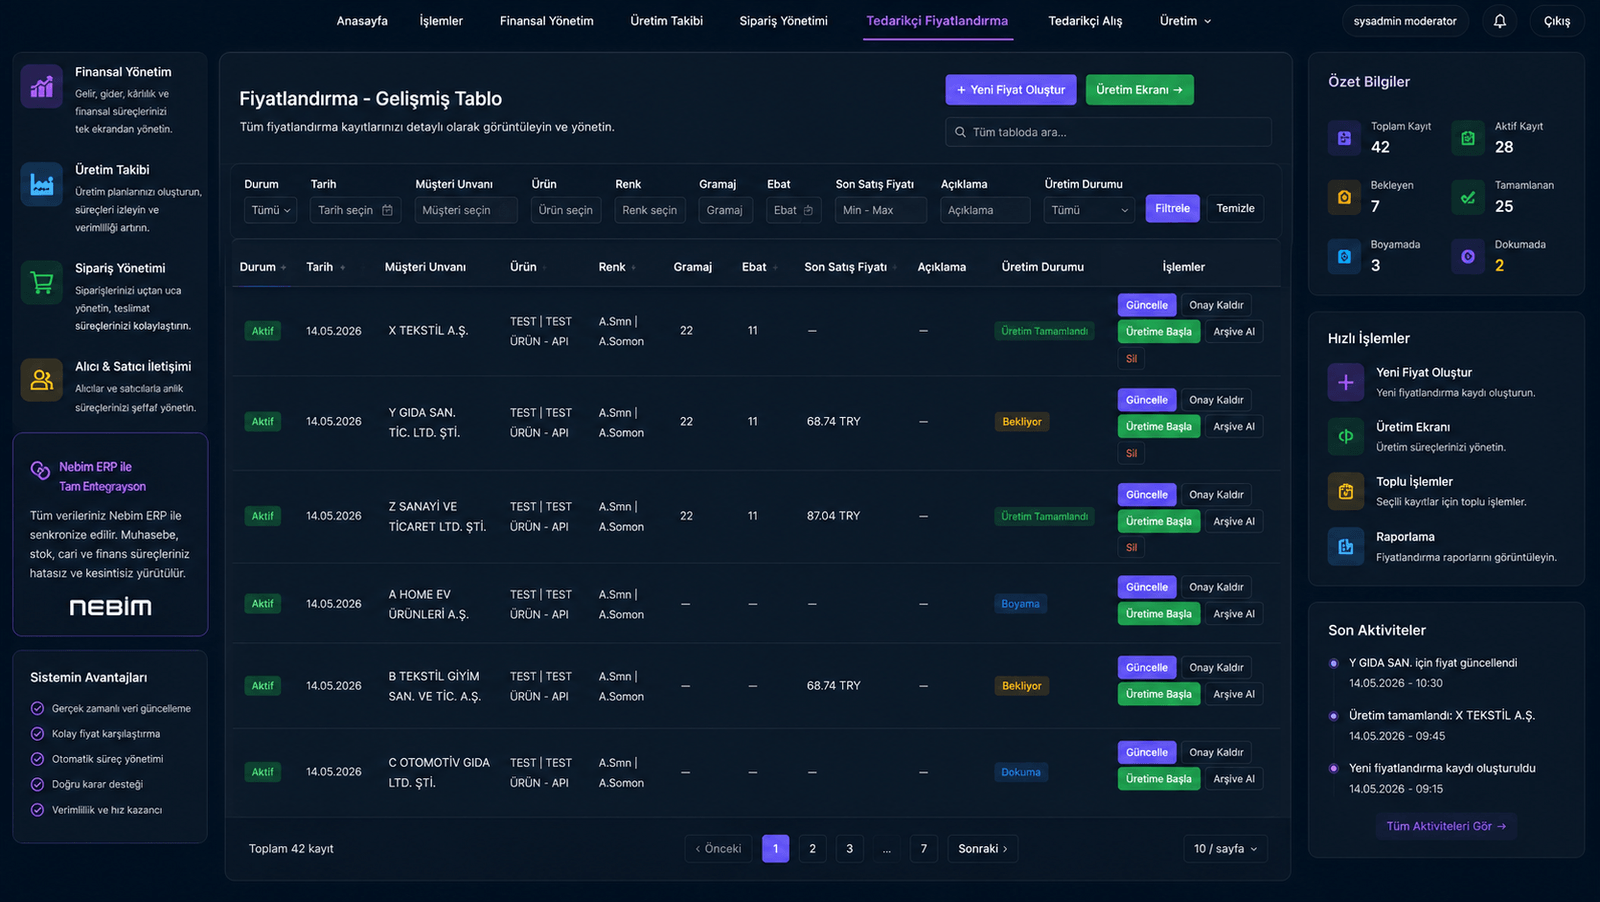Click the Bekleyen summary icon
1600x902 pixels.
(x=1344, y=198)
